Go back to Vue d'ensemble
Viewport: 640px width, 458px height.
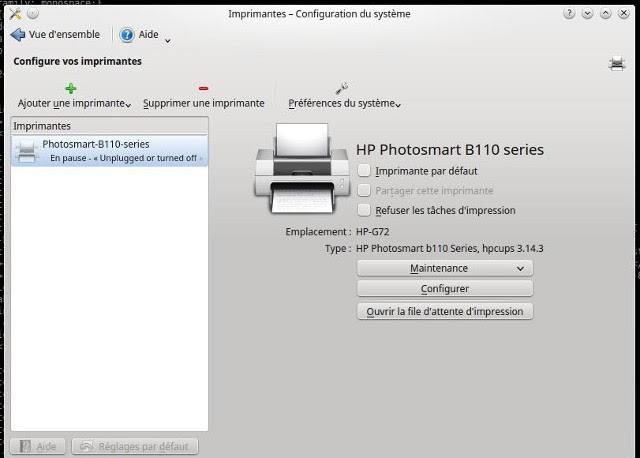point(55,35)
